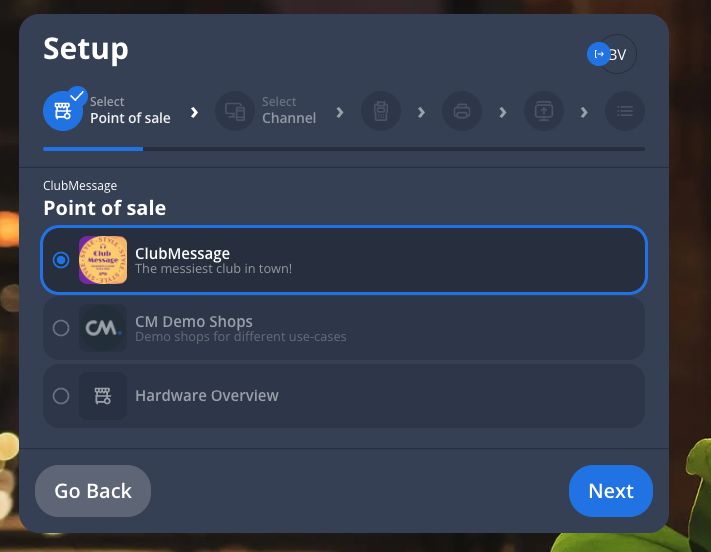Click the Go Back button
Image resolution: width=711 pixels, height=552 pixels.
point(93,491)
